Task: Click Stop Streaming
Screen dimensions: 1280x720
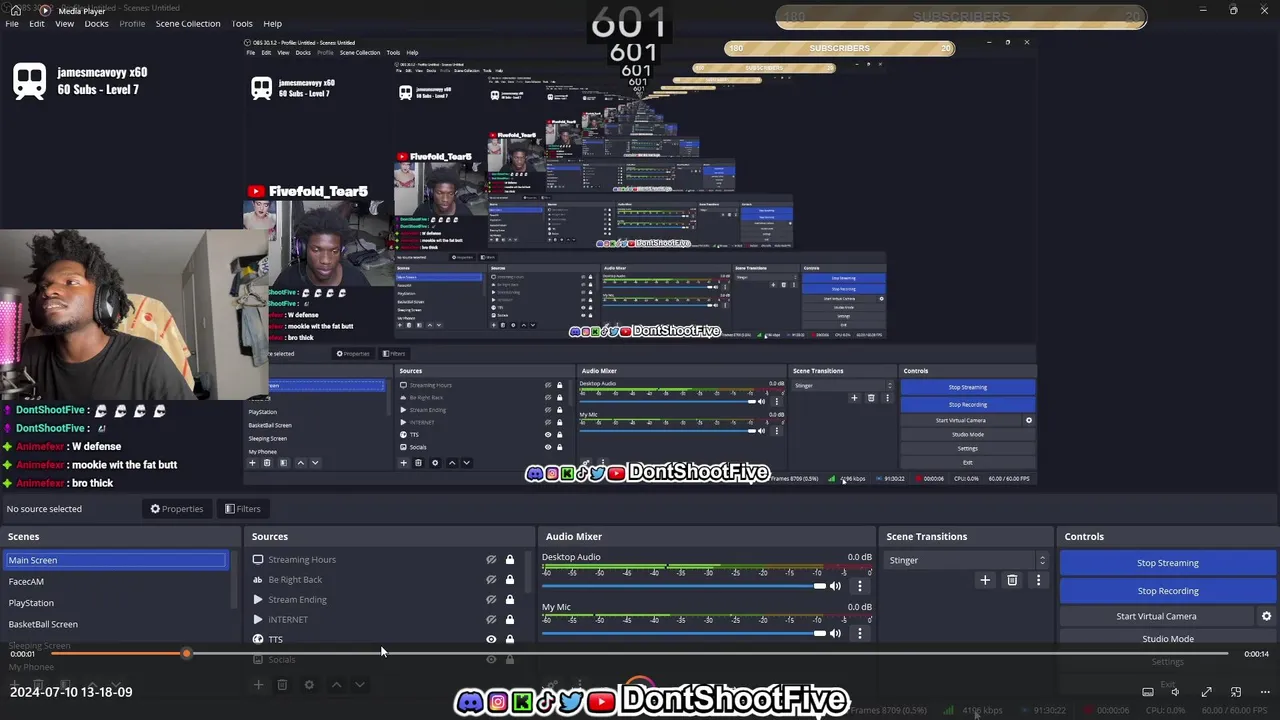Action: click(x=1167, y=563)
